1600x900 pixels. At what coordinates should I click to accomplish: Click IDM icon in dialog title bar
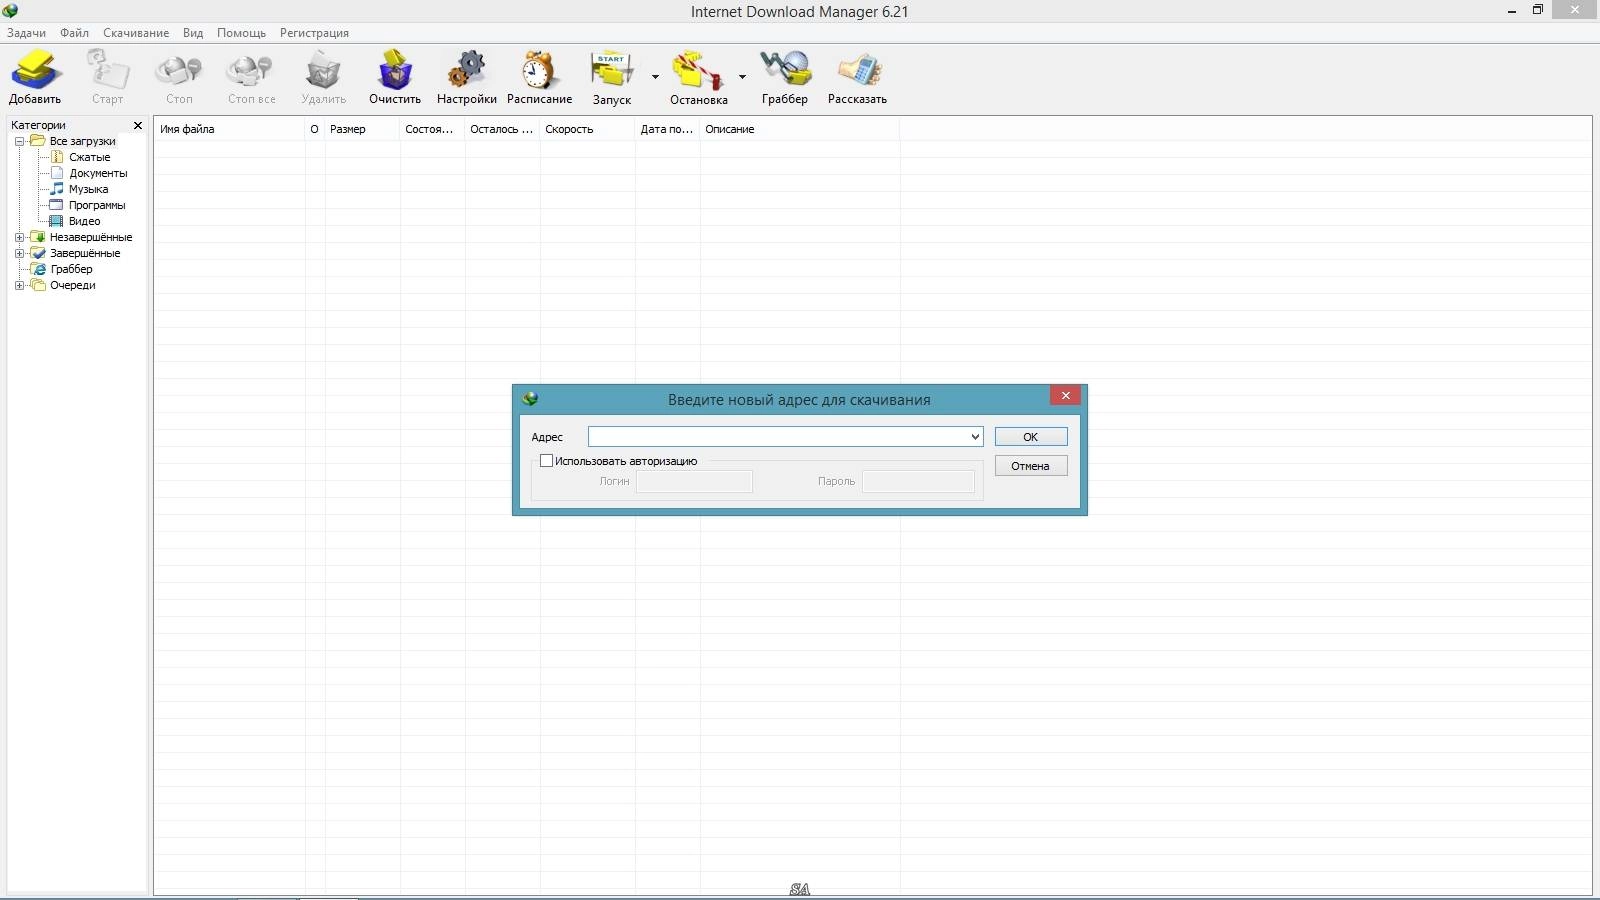[x=530, y=398]
